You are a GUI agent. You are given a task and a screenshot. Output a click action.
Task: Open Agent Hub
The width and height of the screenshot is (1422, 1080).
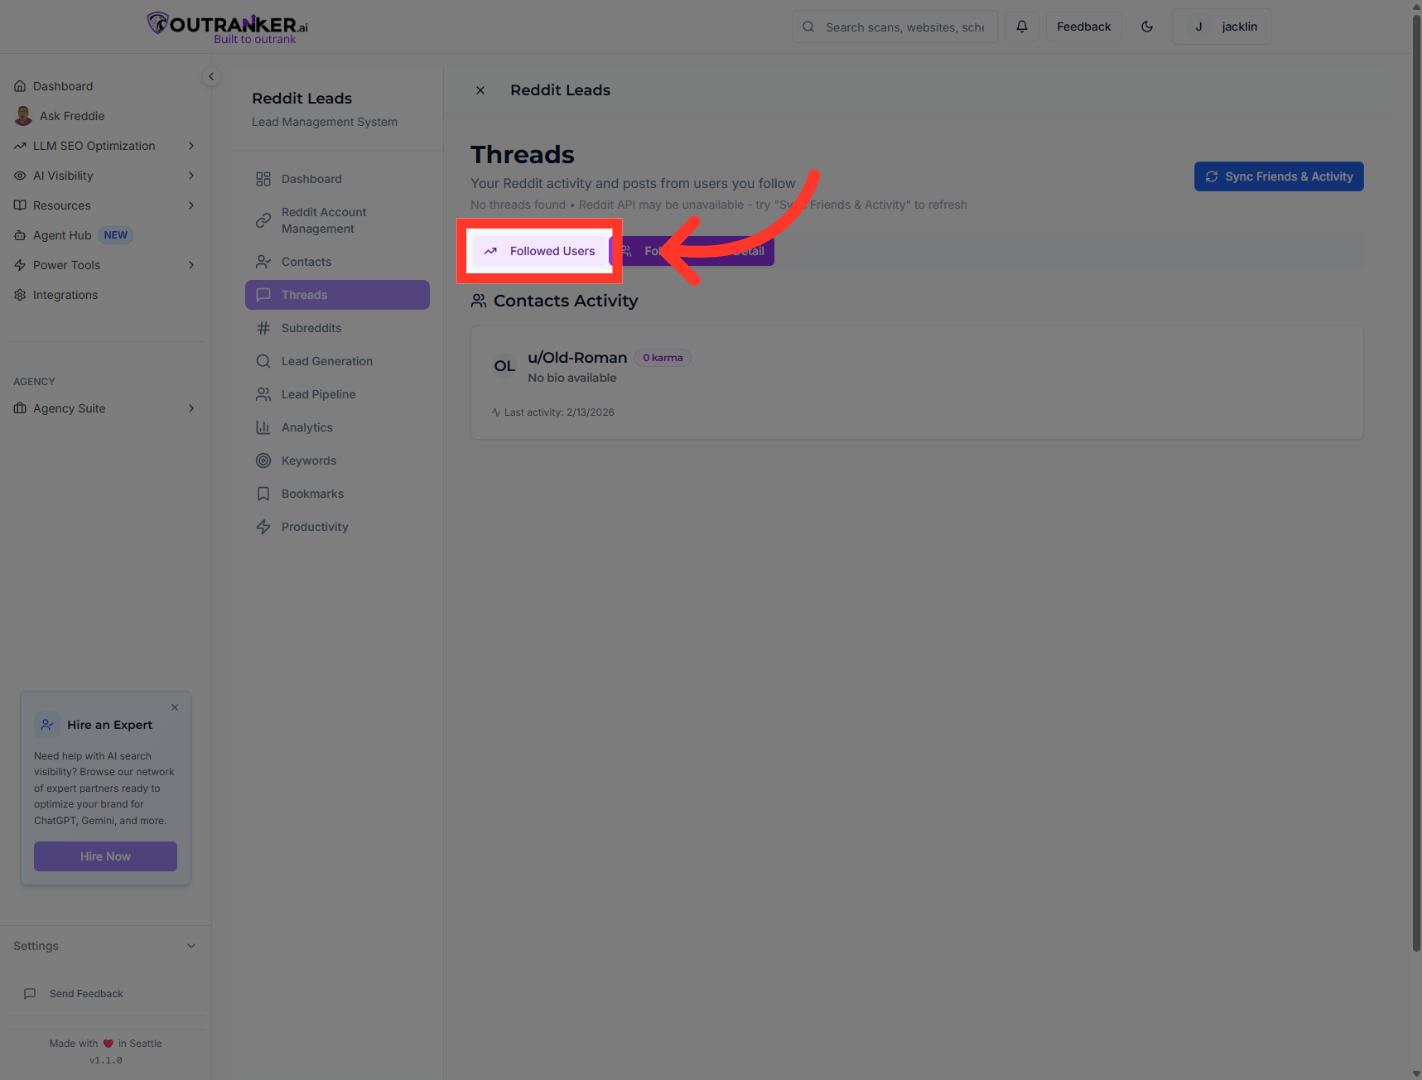point(105,235)
